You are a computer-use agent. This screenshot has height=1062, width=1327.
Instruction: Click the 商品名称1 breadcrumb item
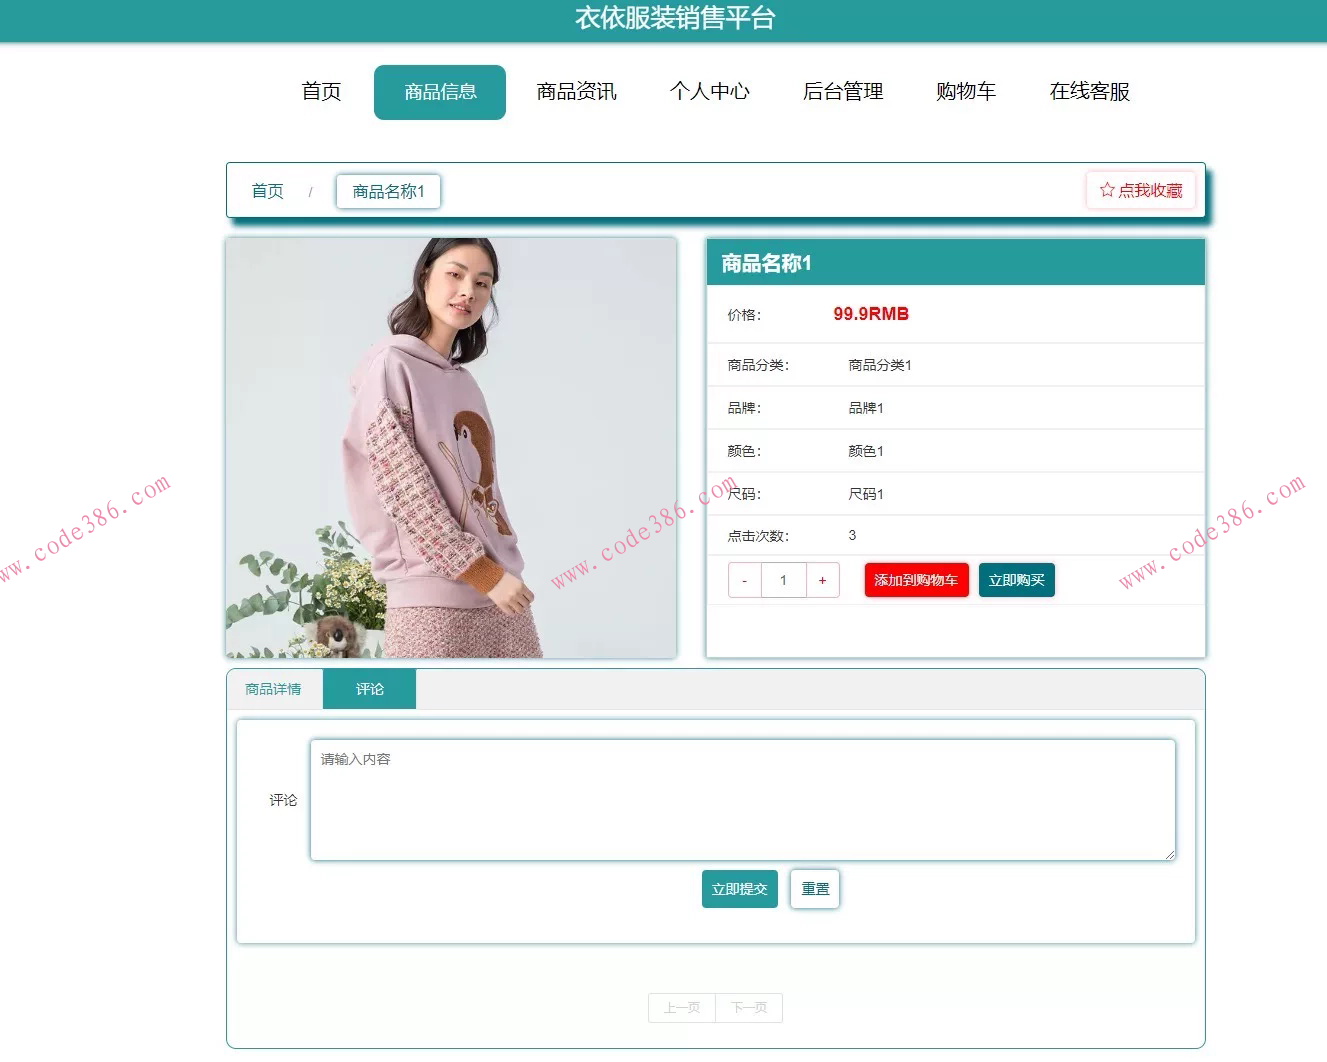[388, 191]
